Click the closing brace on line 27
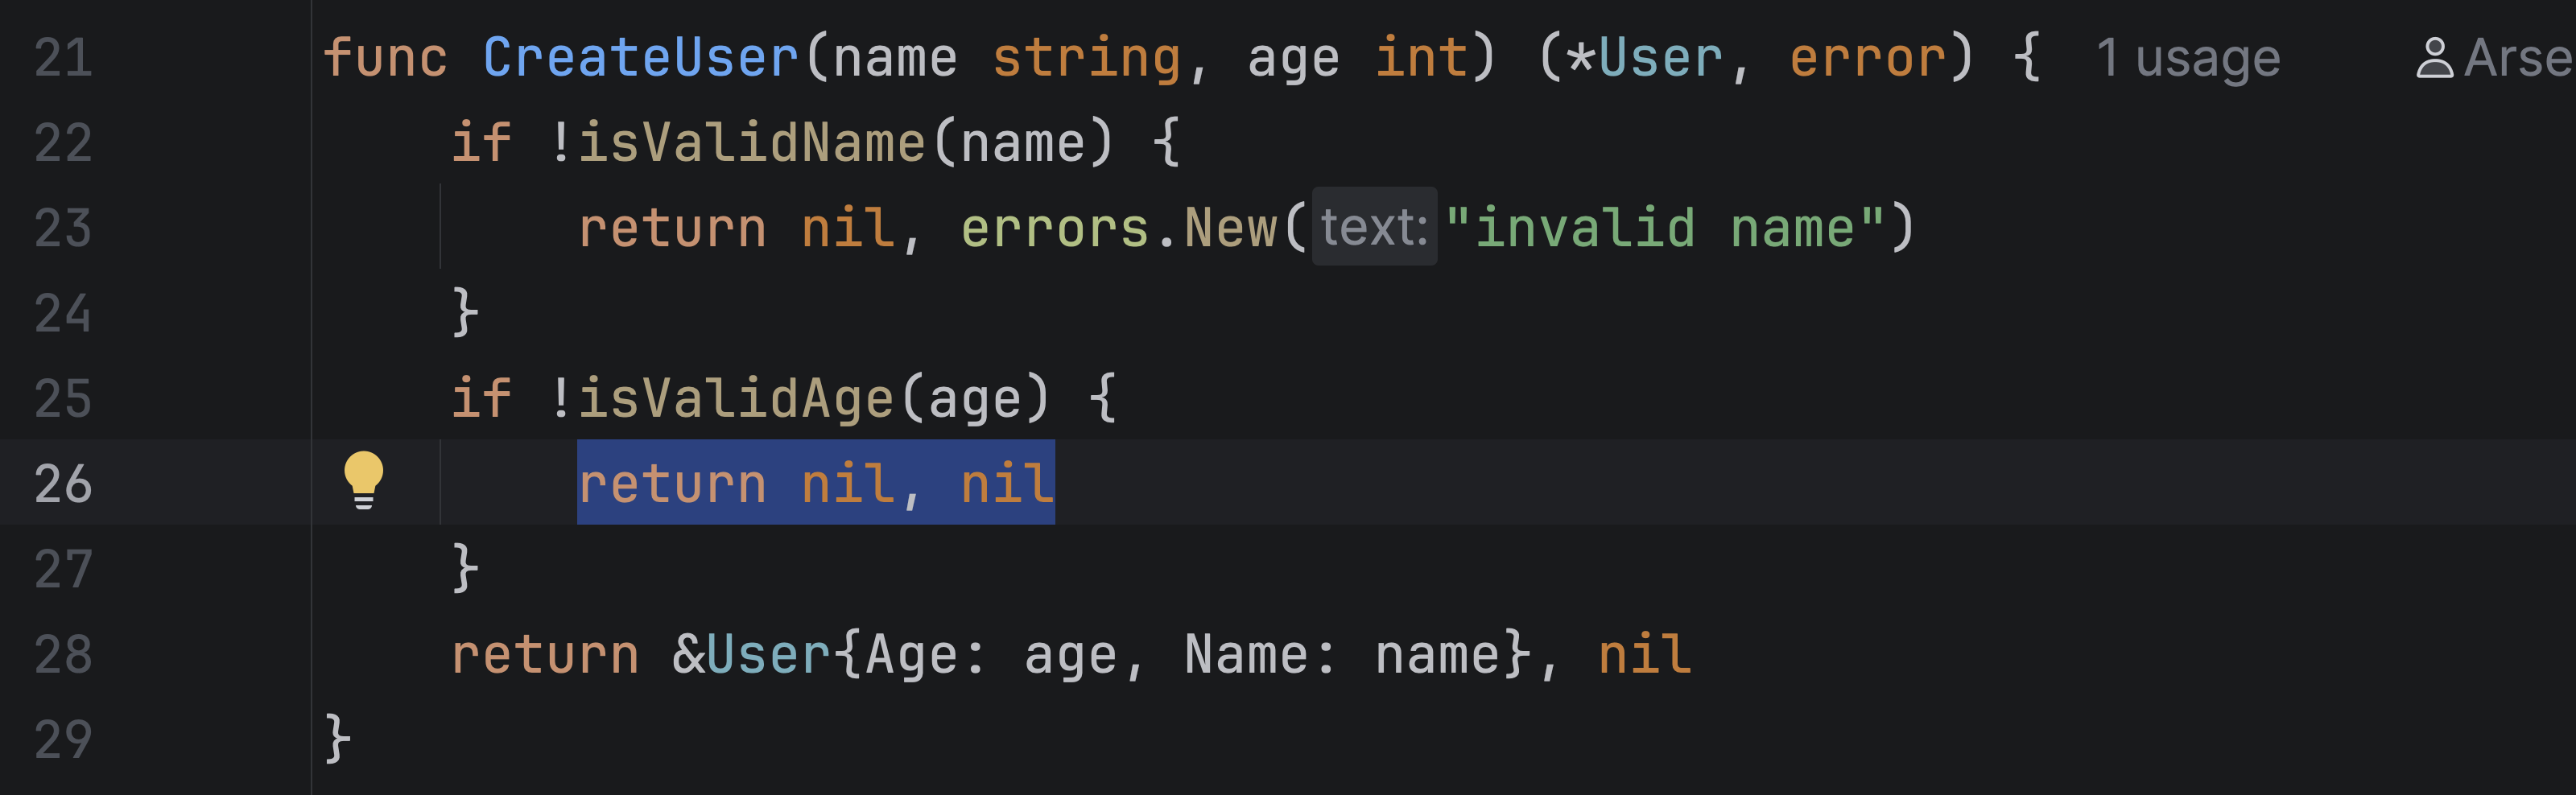 (465, 568)
